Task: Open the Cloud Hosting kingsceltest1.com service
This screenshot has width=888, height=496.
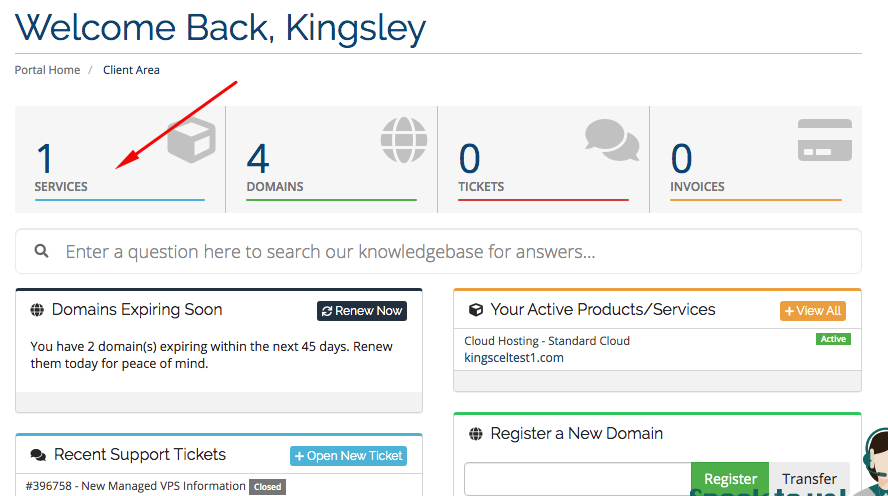Action: pos(546,349)
